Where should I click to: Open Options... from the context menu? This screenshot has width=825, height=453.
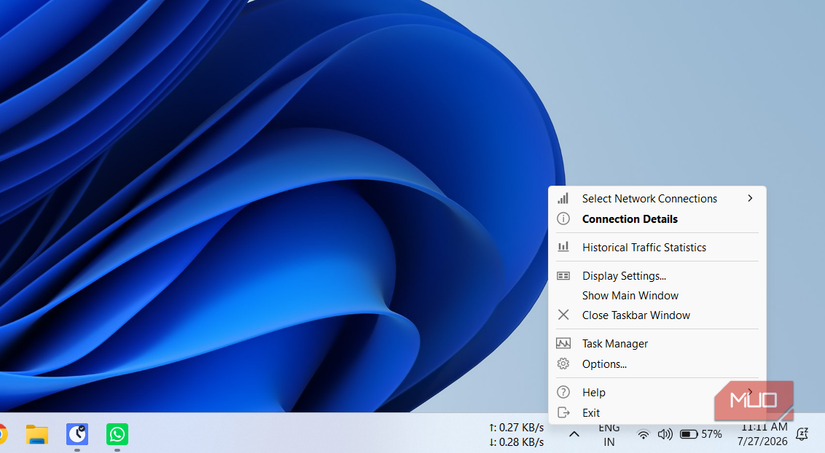point(657,364)
